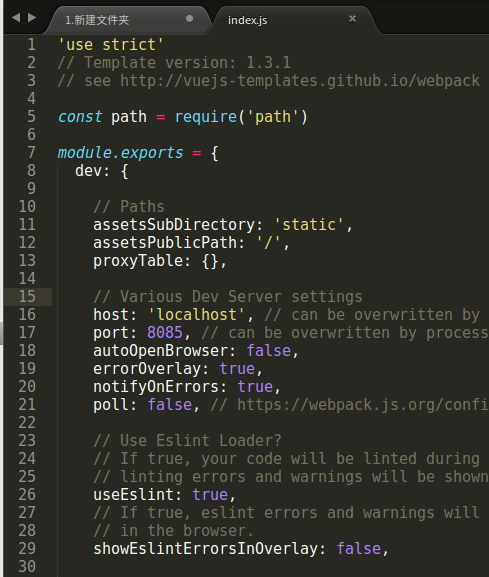
Task: Click the 'localhost' string value
Action: [x=196, y=315]
